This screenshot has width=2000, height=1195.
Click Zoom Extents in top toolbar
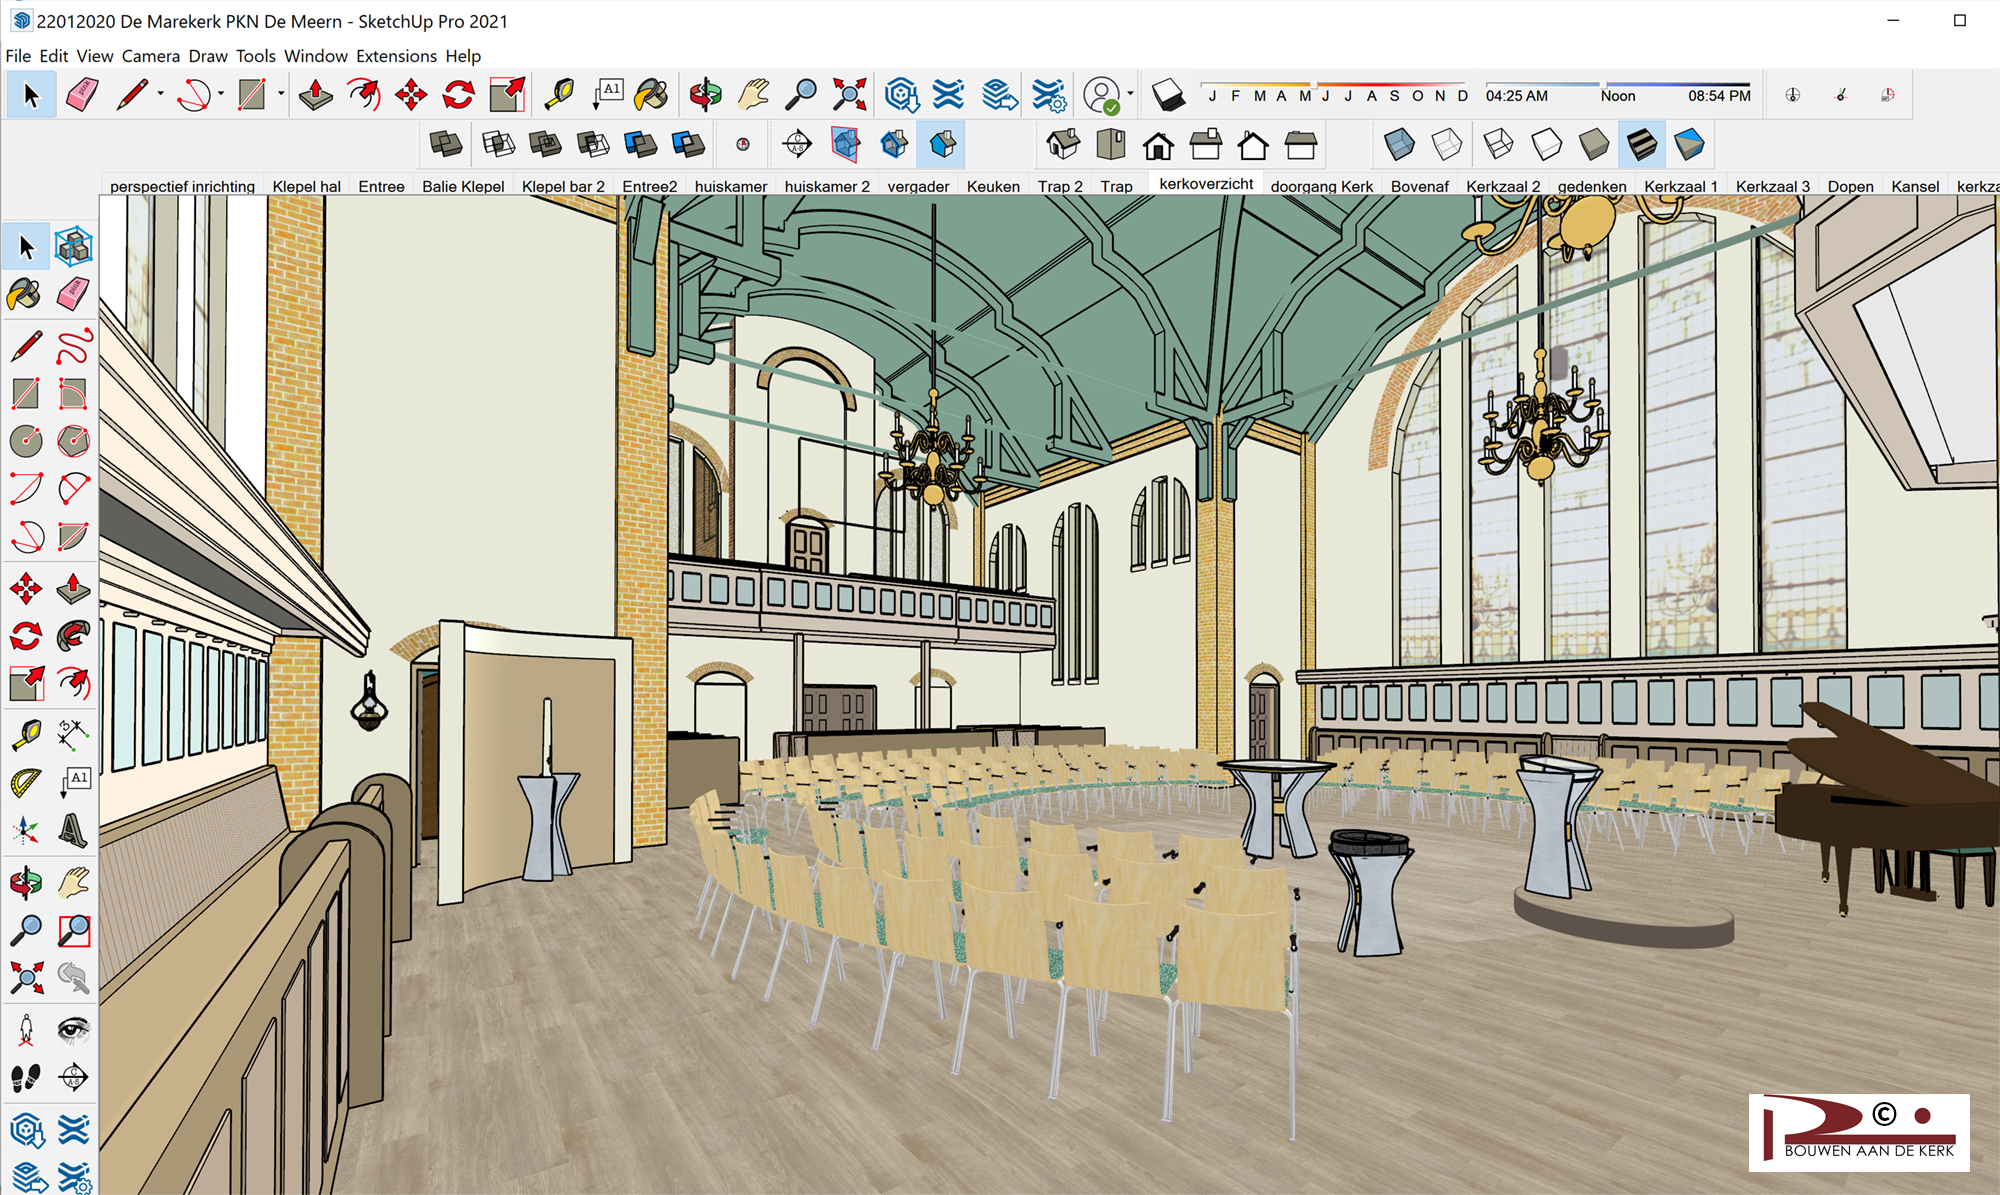pos(849,95)
